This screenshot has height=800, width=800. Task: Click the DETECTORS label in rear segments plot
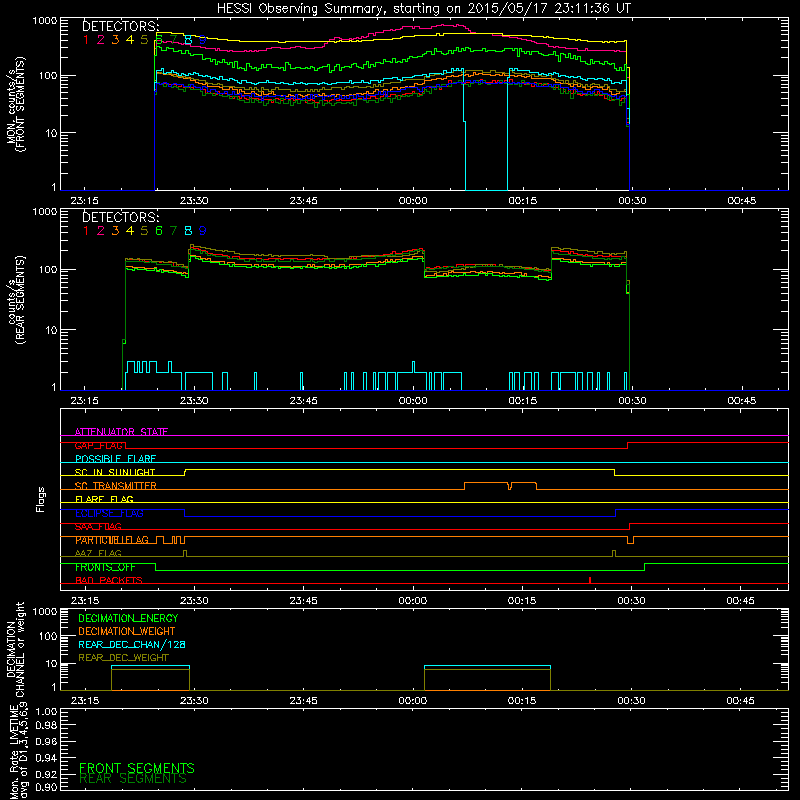pos(120,217)
